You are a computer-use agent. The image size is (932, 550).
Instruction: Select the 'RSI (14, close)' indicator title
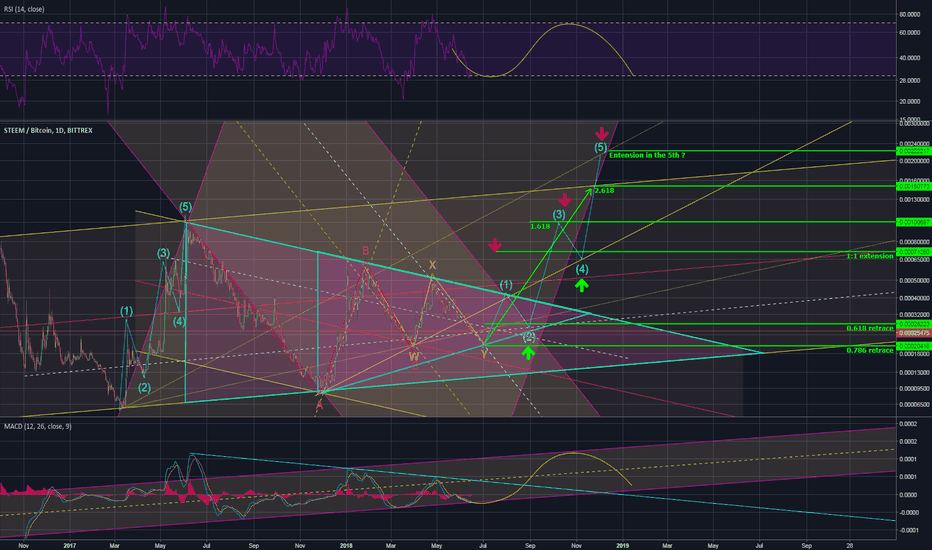(24, 10)
